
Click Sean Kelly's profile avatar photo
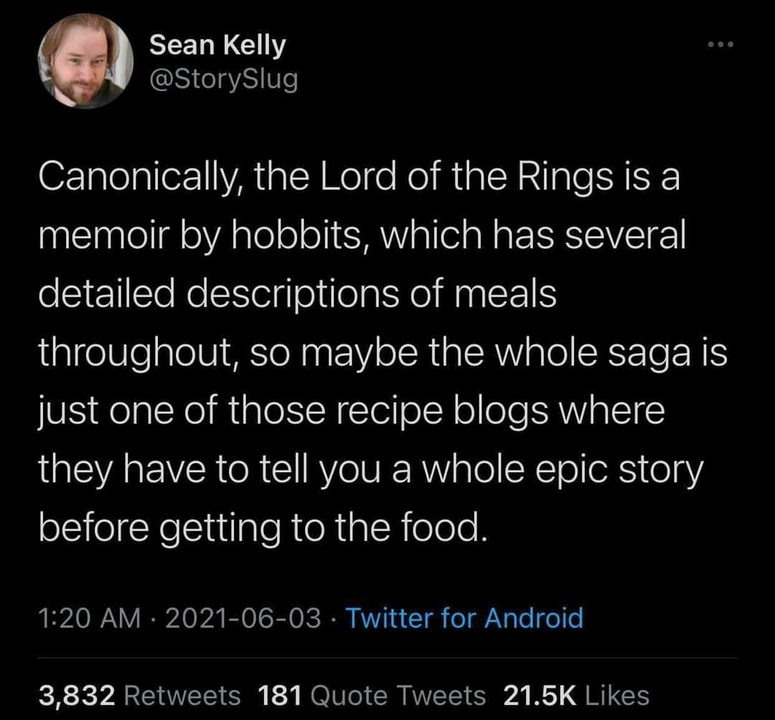click(86, 62)
